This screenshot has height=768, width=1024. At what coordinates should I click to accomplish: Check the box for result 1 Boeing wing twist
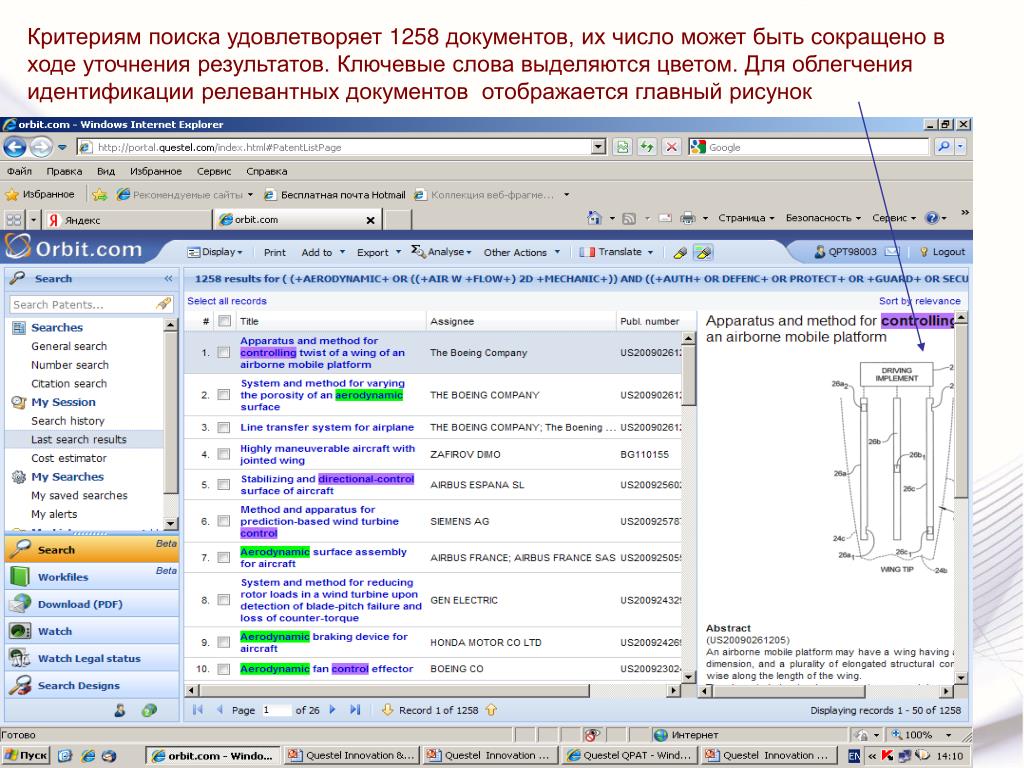(224, 353)
